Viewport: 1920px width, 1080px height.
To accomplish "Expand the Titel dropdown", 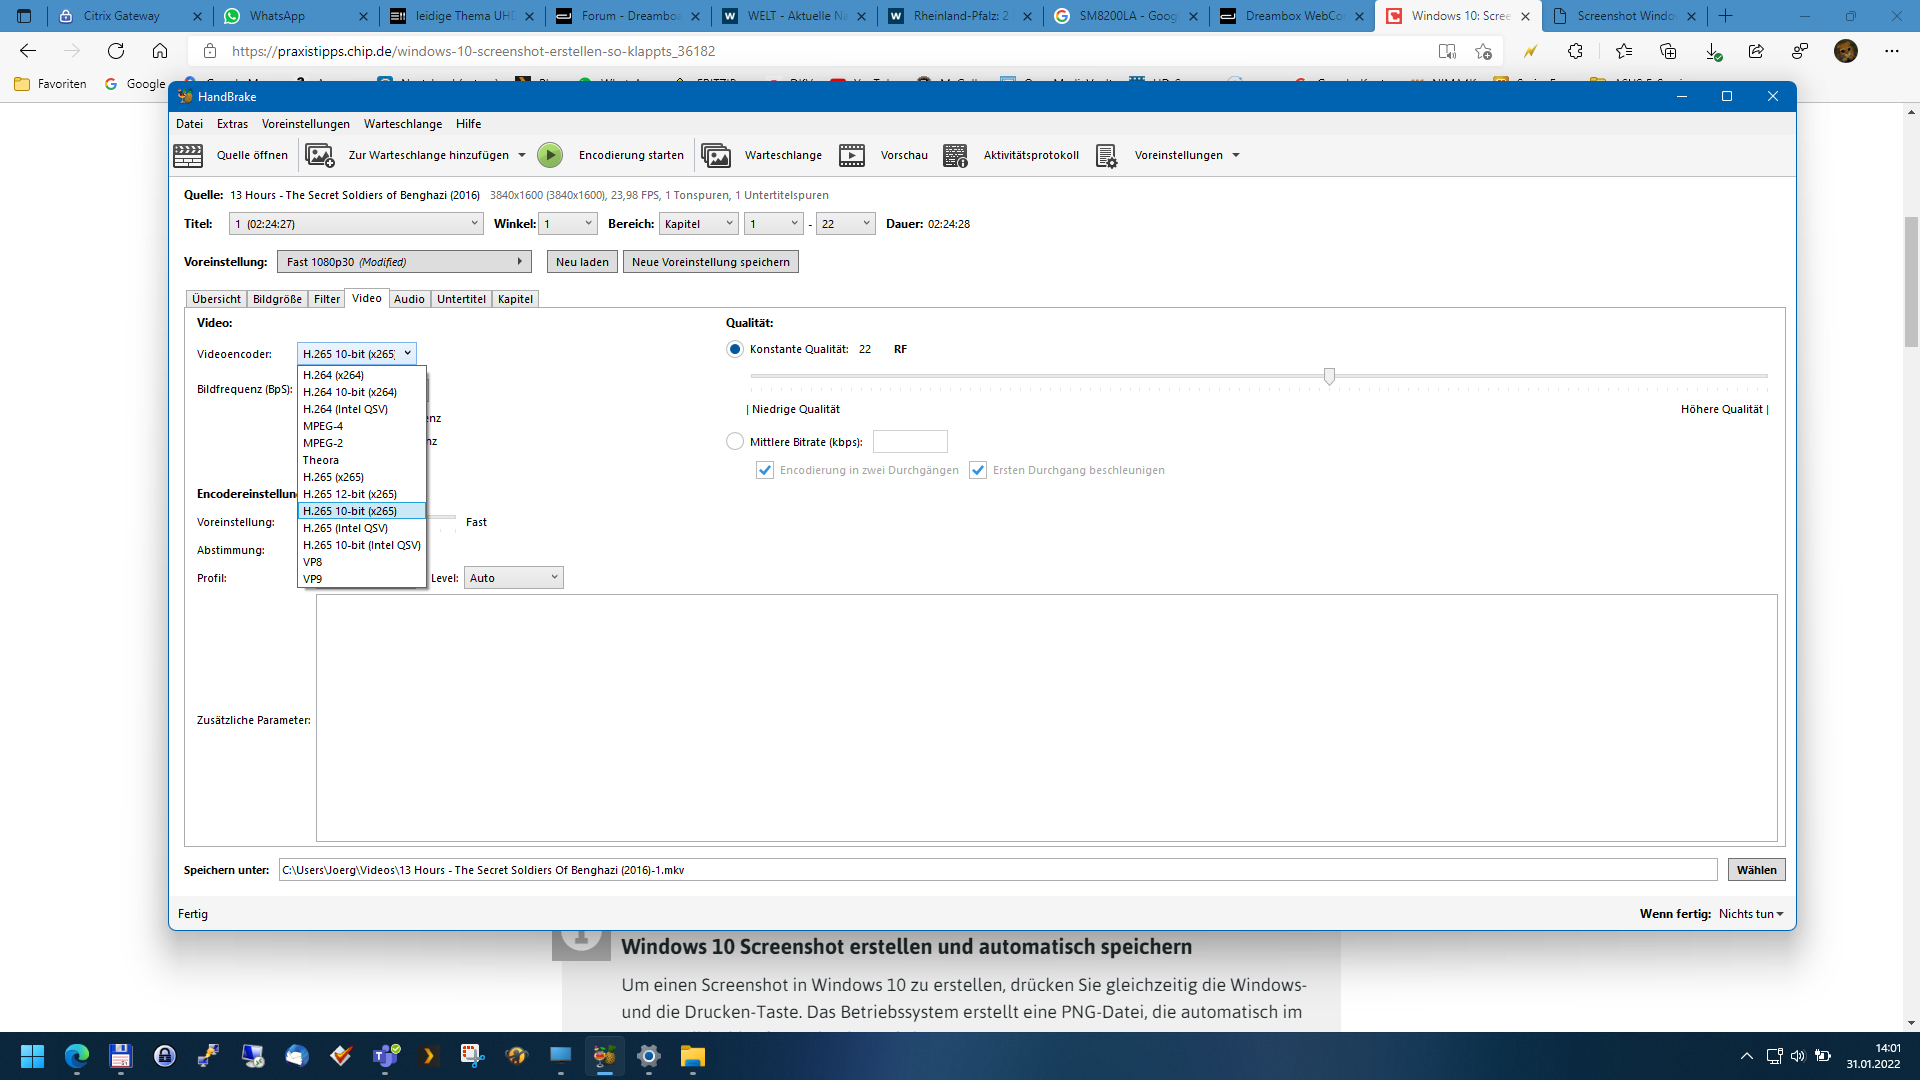I will click(x=356, y=224).
